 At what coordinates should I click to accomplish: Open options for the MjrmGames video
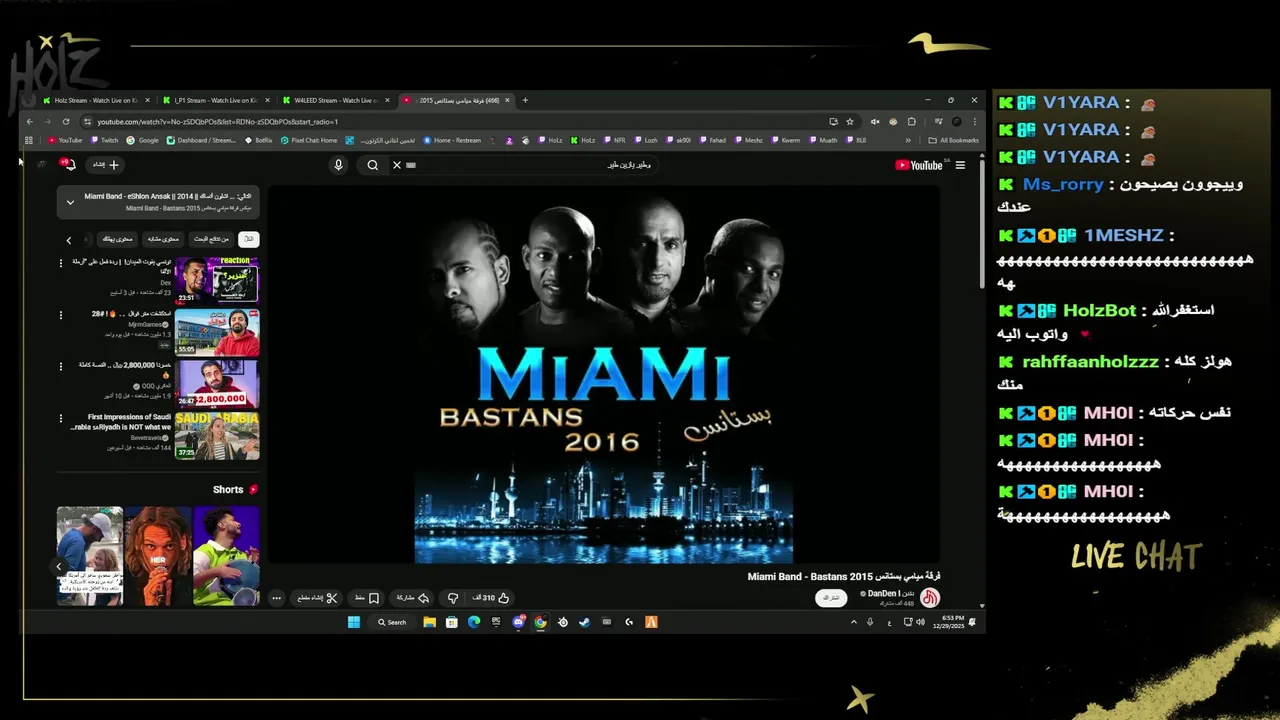[61, 315]
